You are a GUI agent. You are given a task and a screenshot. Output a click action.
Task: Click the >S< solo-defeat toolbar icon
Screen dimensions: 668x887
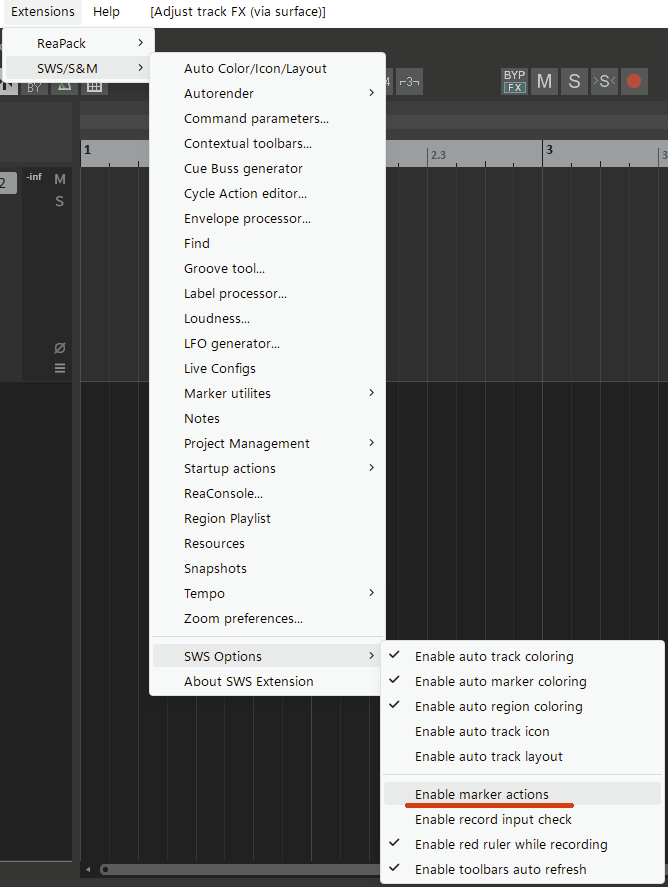604,81
